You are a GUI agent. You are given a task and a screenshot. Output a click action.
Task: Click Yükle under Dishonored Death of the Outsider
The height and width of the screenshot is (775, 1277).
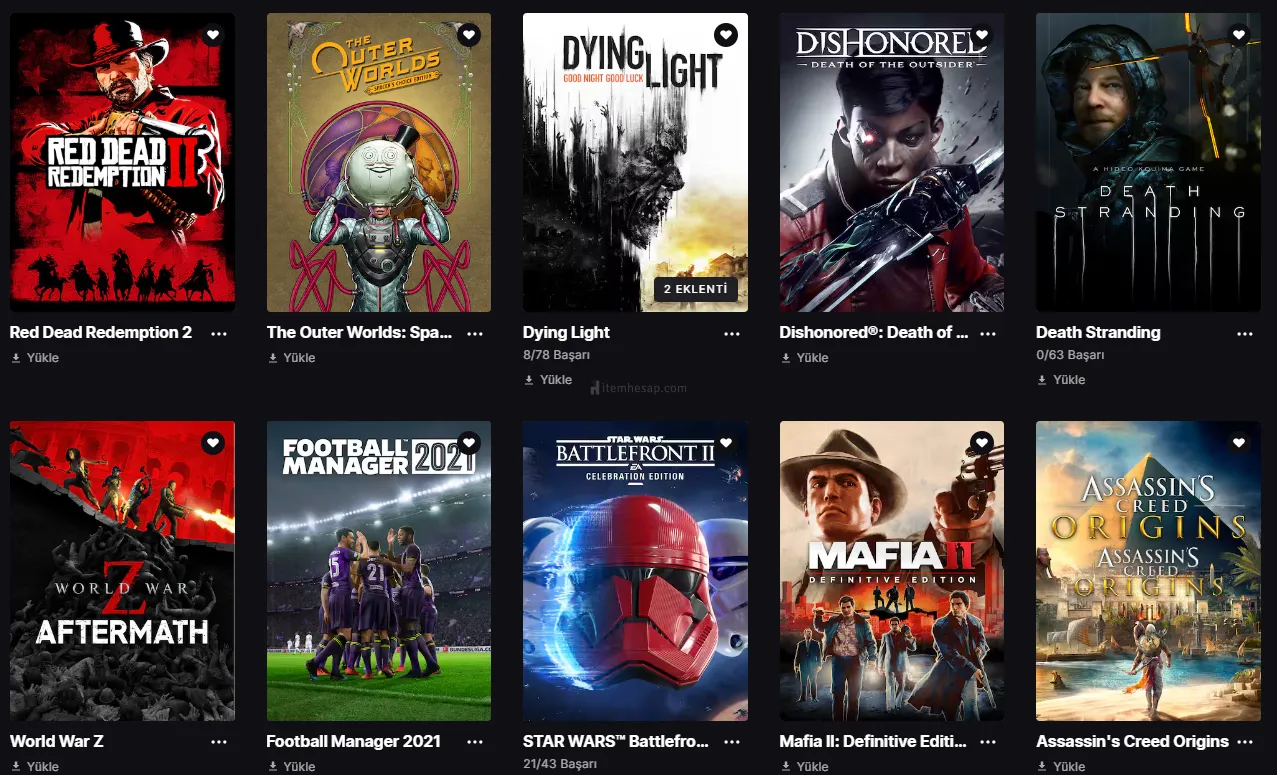click(x=804, y=358)
